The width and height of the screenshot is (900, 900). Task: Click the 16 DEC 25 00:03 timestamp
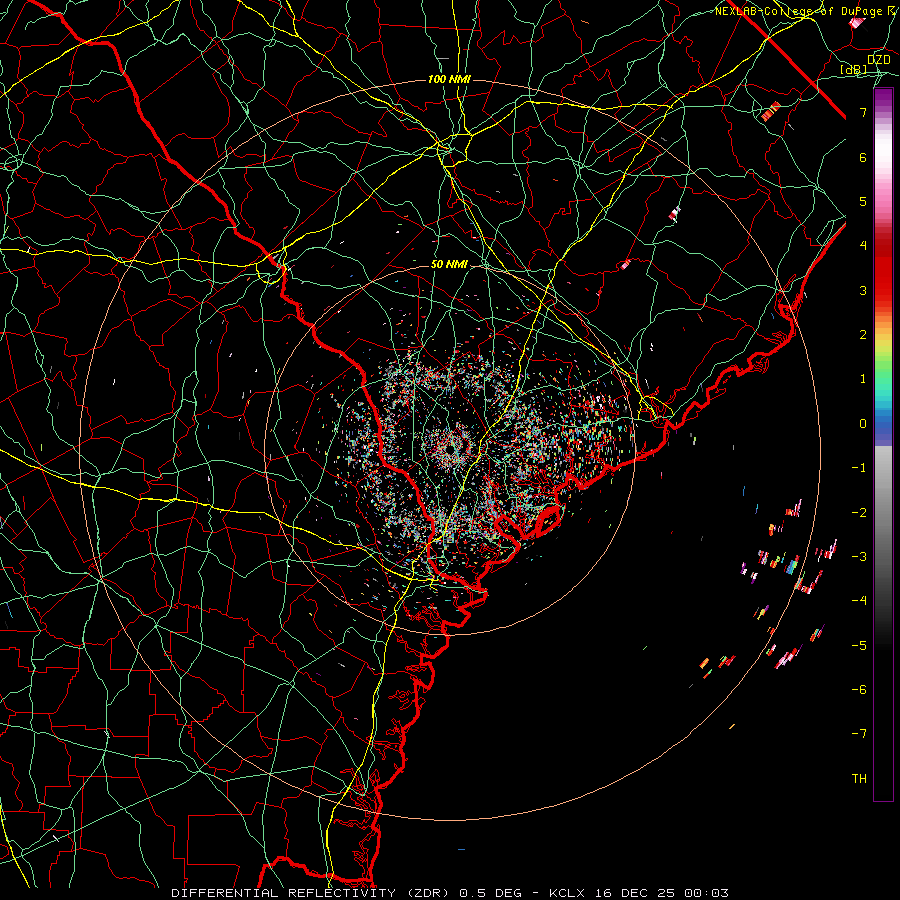pos(664,893)
